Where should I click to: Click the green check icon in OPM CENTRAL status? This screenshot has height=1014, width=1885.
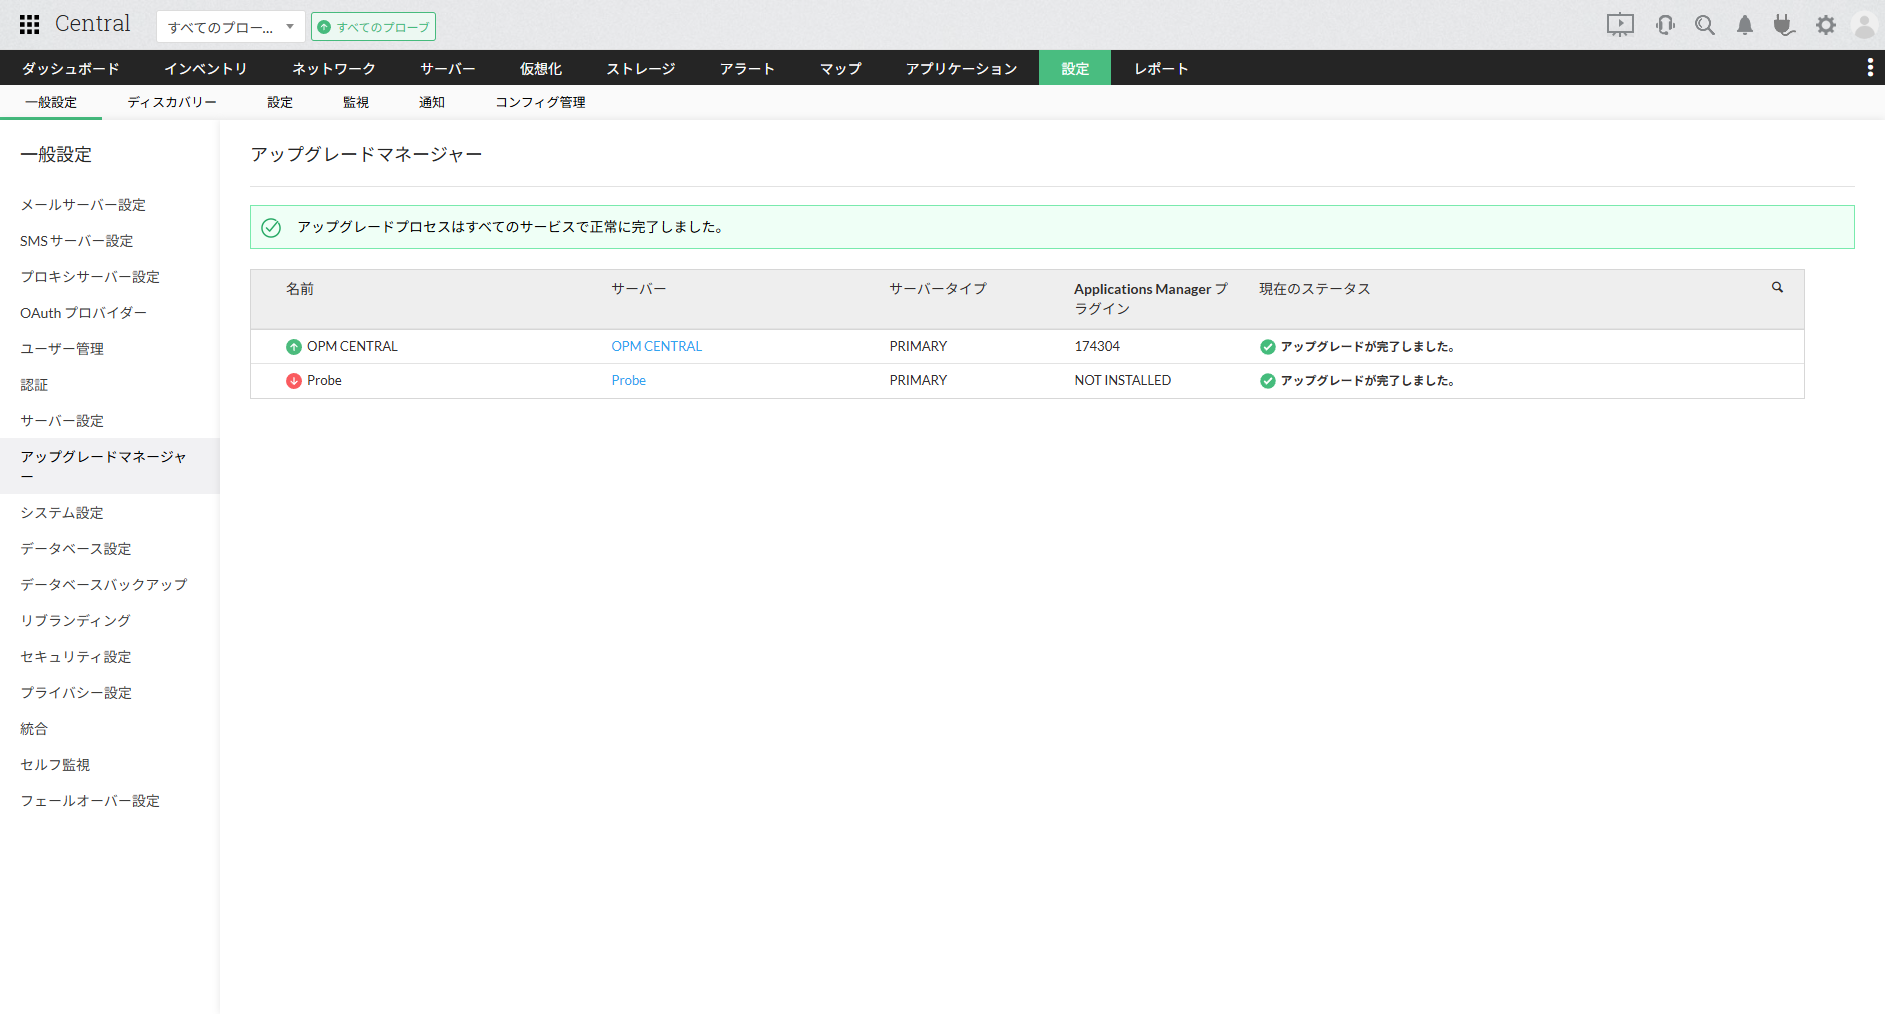point(1268,347)
